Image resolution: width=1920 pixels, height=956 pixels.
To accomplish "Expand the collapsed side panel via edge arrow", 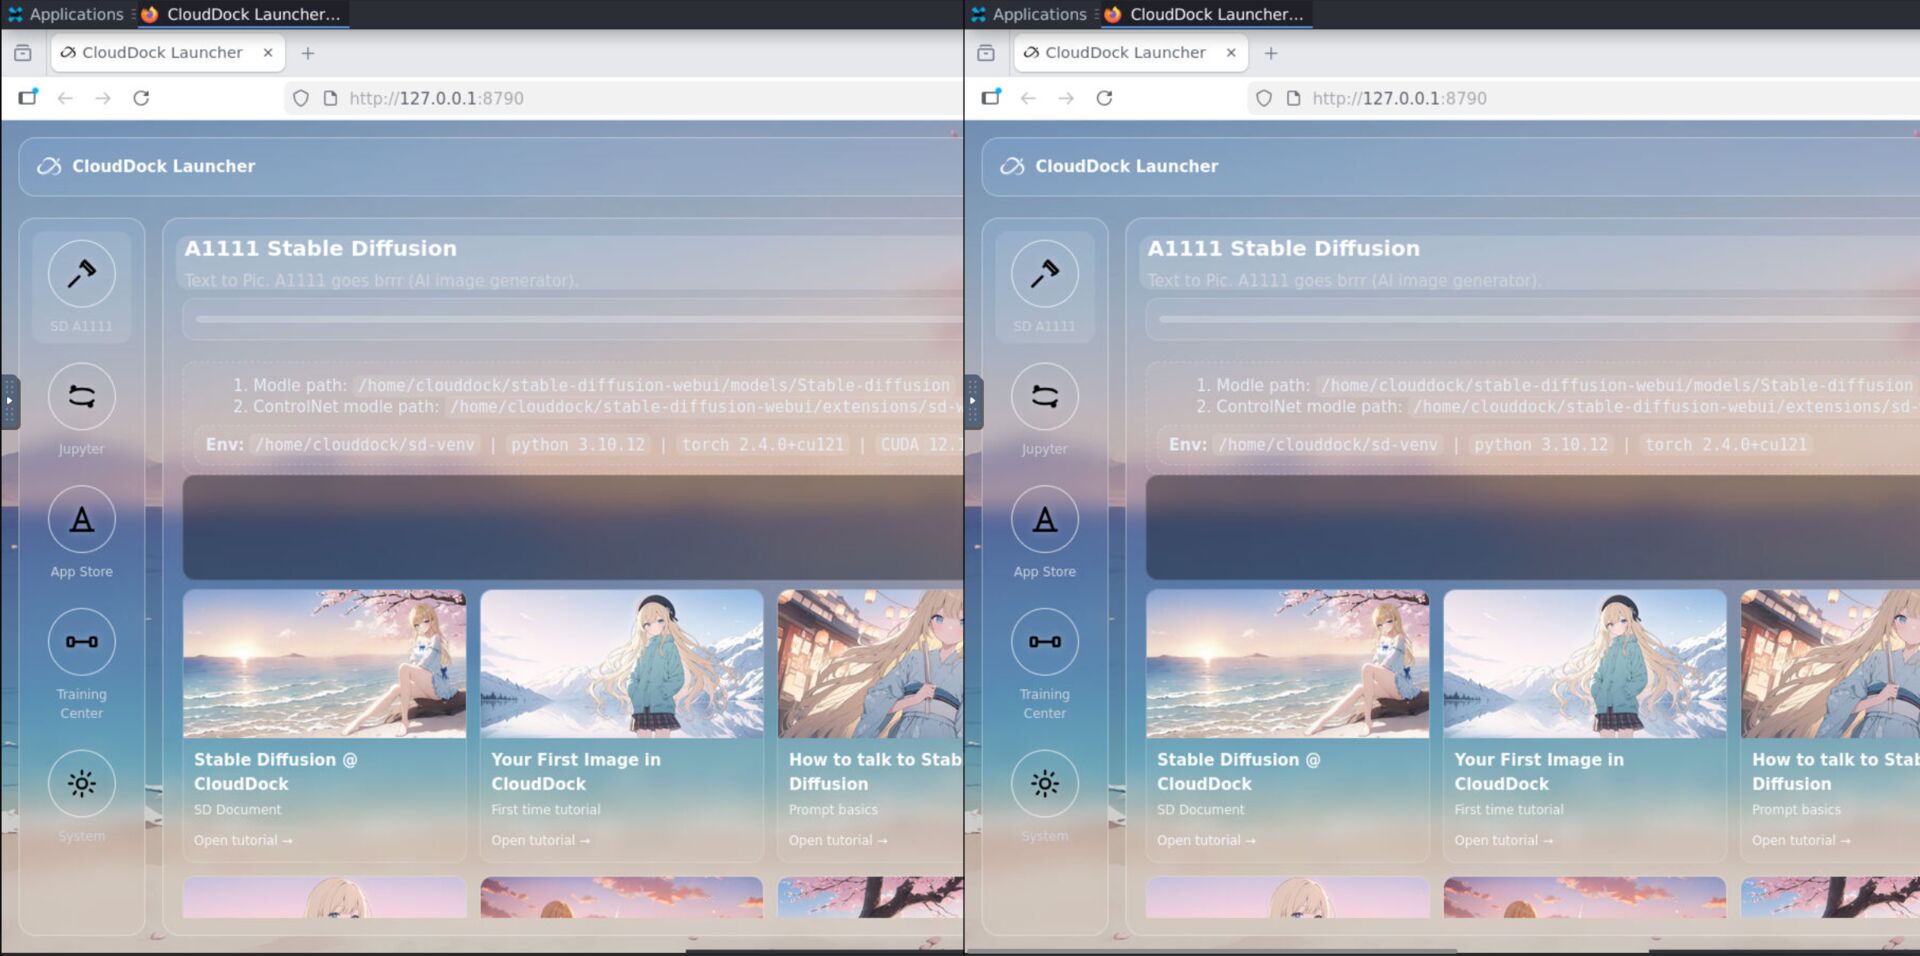I will pos(10,400).
